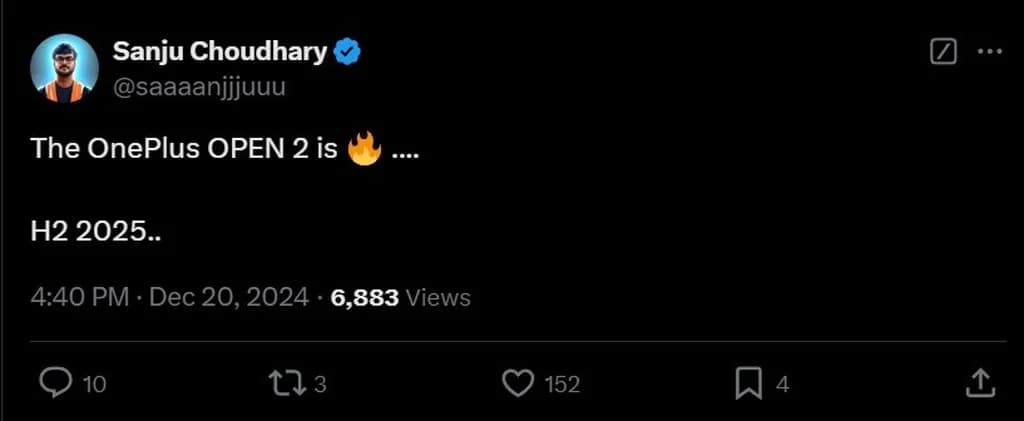Click the 152 likes count
Viewport: 1024px width, 421px height.
[x=562, y=383]
